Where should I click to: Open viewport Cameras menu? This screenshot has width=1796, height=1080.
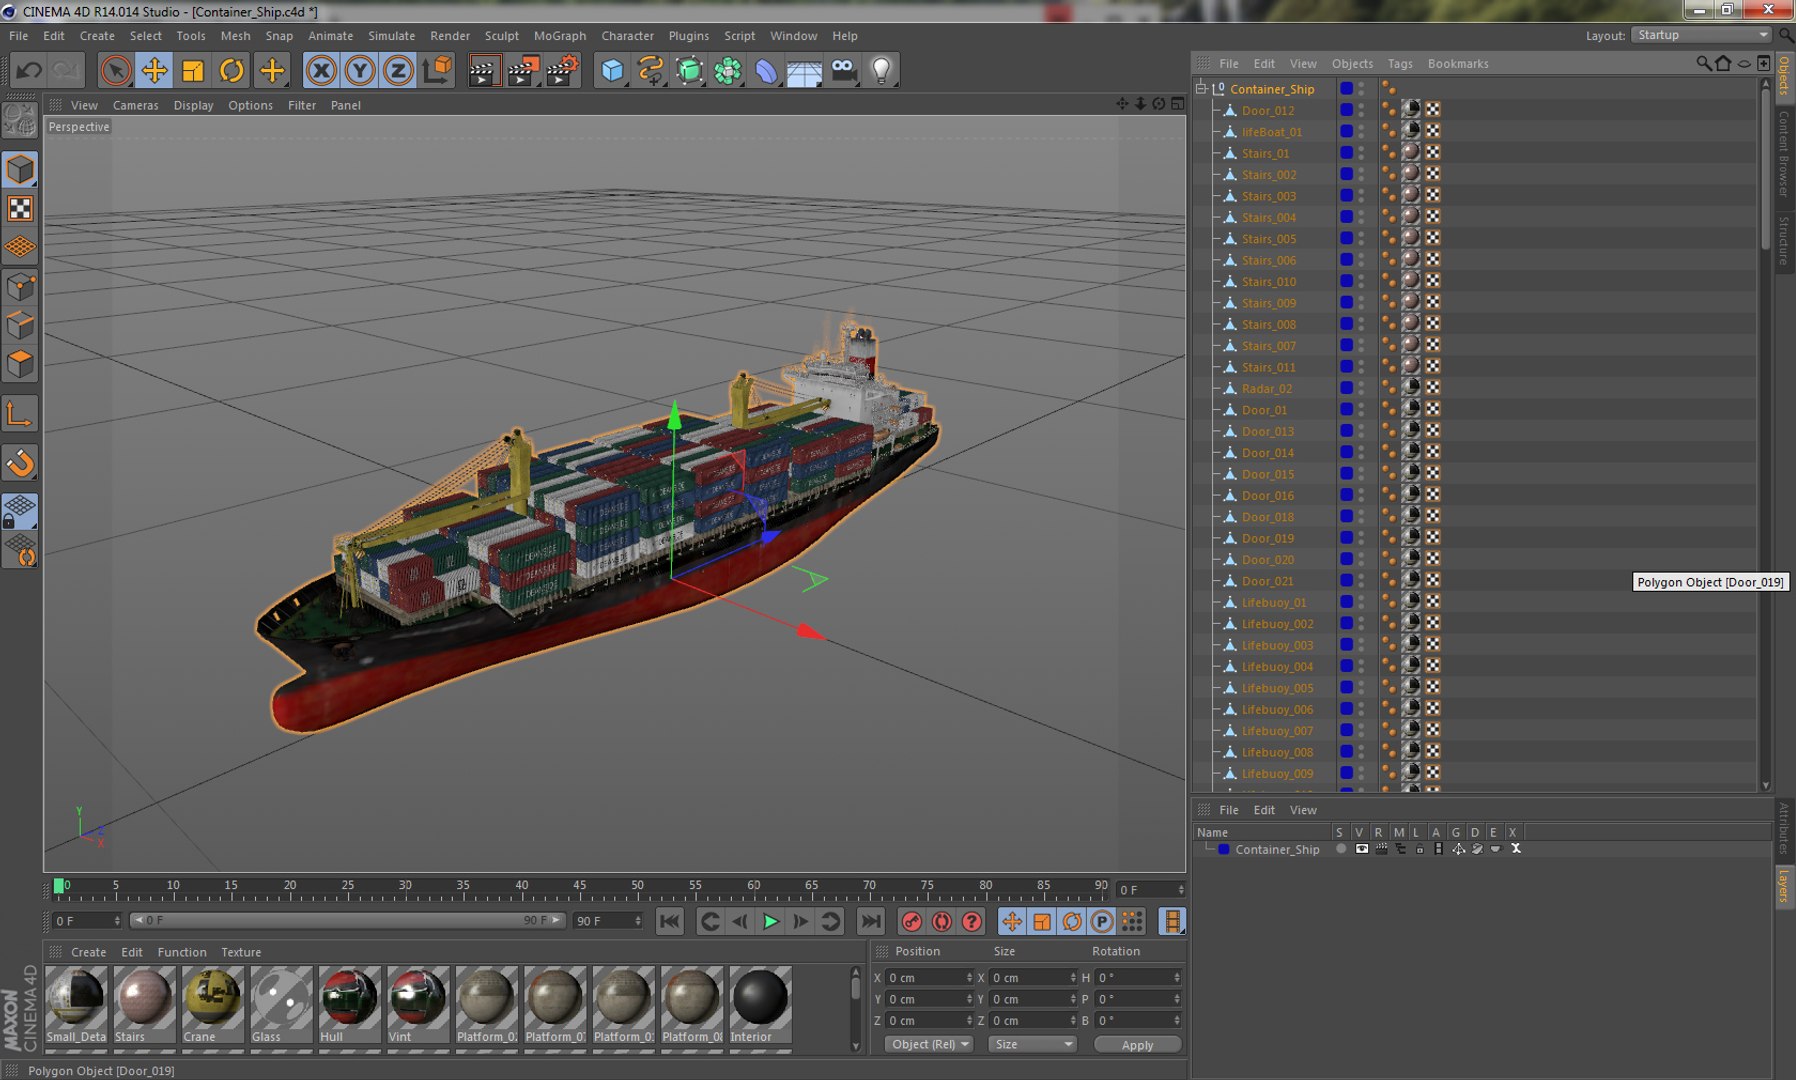click(x=135, y=105)
